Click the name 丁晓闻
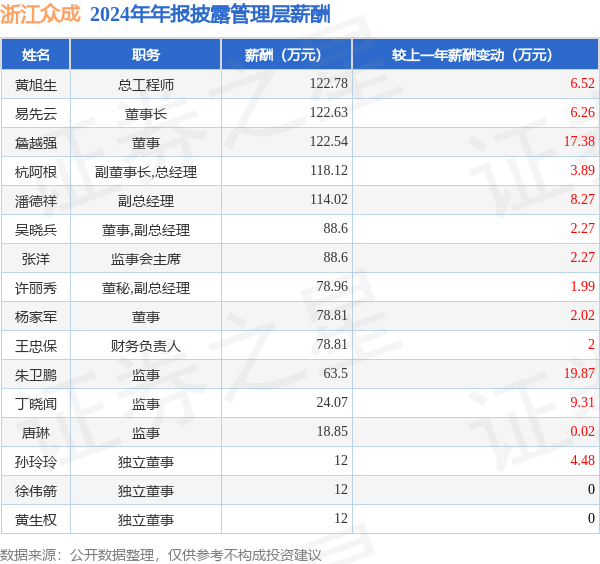The image size is (600, 564). (36, 404)
